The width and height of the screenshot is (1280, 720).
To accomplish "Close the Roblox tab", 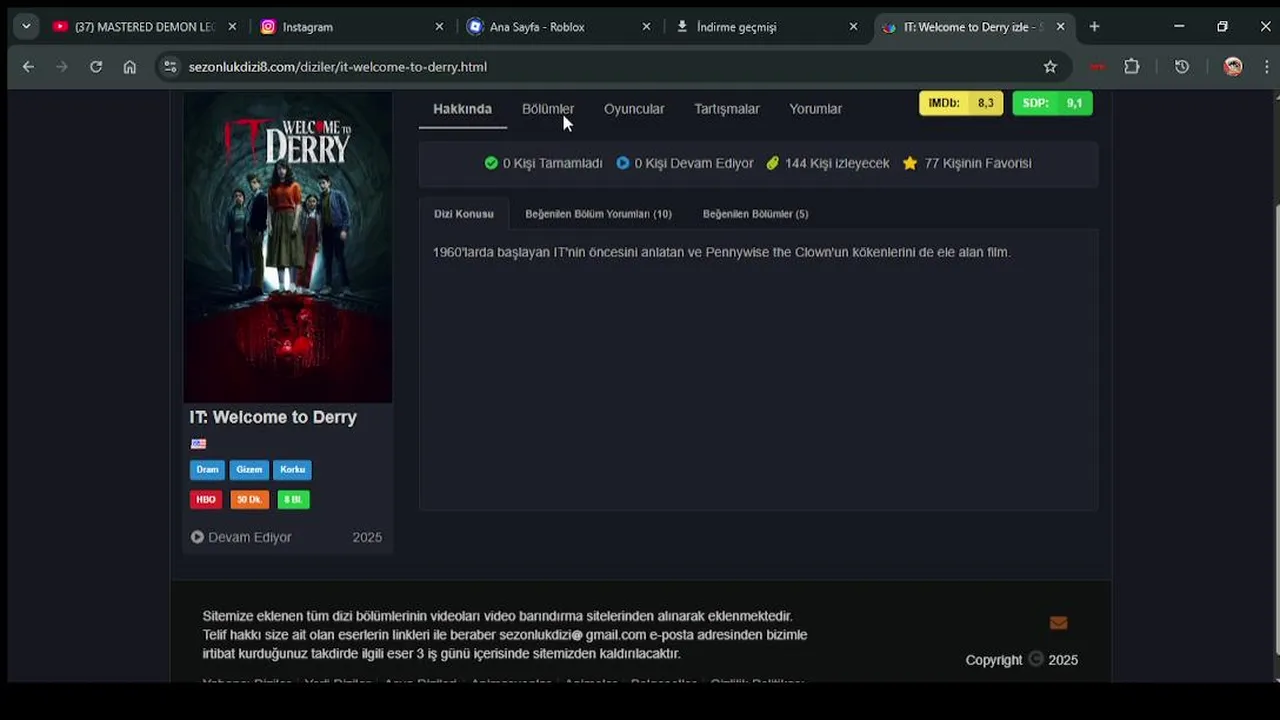I will coord(646,27).
